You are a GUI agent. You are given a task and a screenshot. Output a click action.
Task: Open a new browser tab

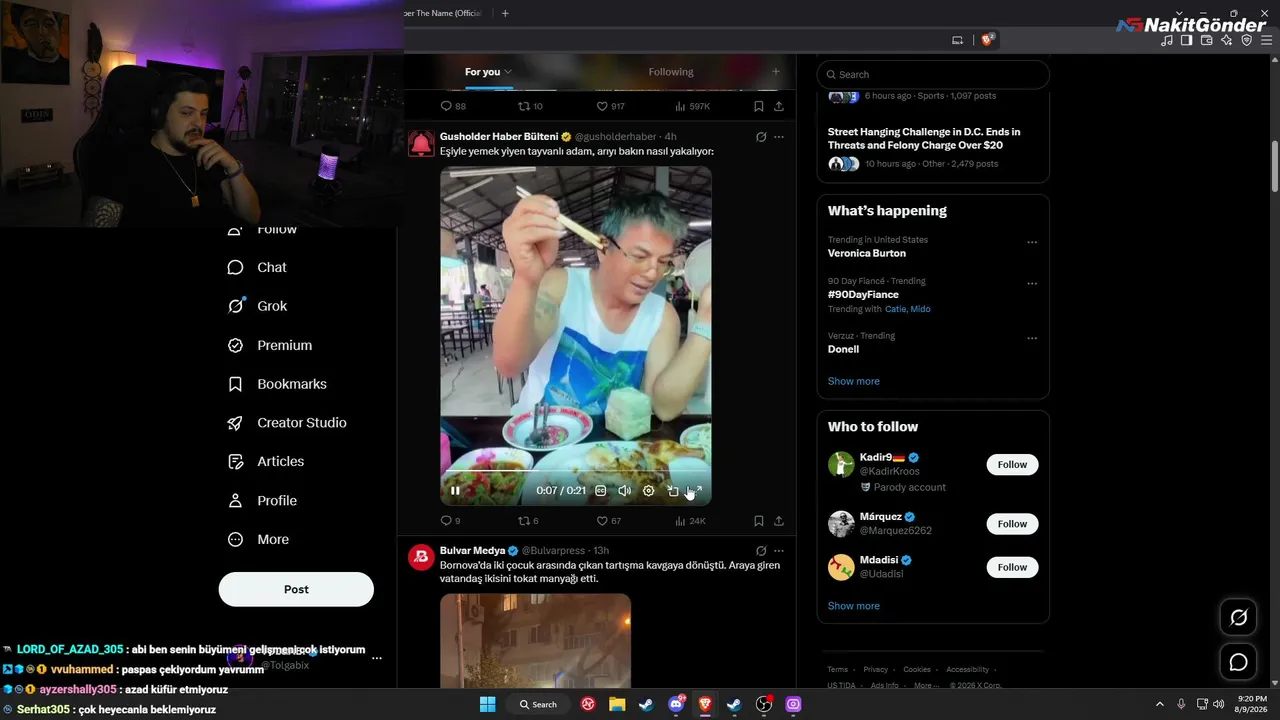[505, 13]
